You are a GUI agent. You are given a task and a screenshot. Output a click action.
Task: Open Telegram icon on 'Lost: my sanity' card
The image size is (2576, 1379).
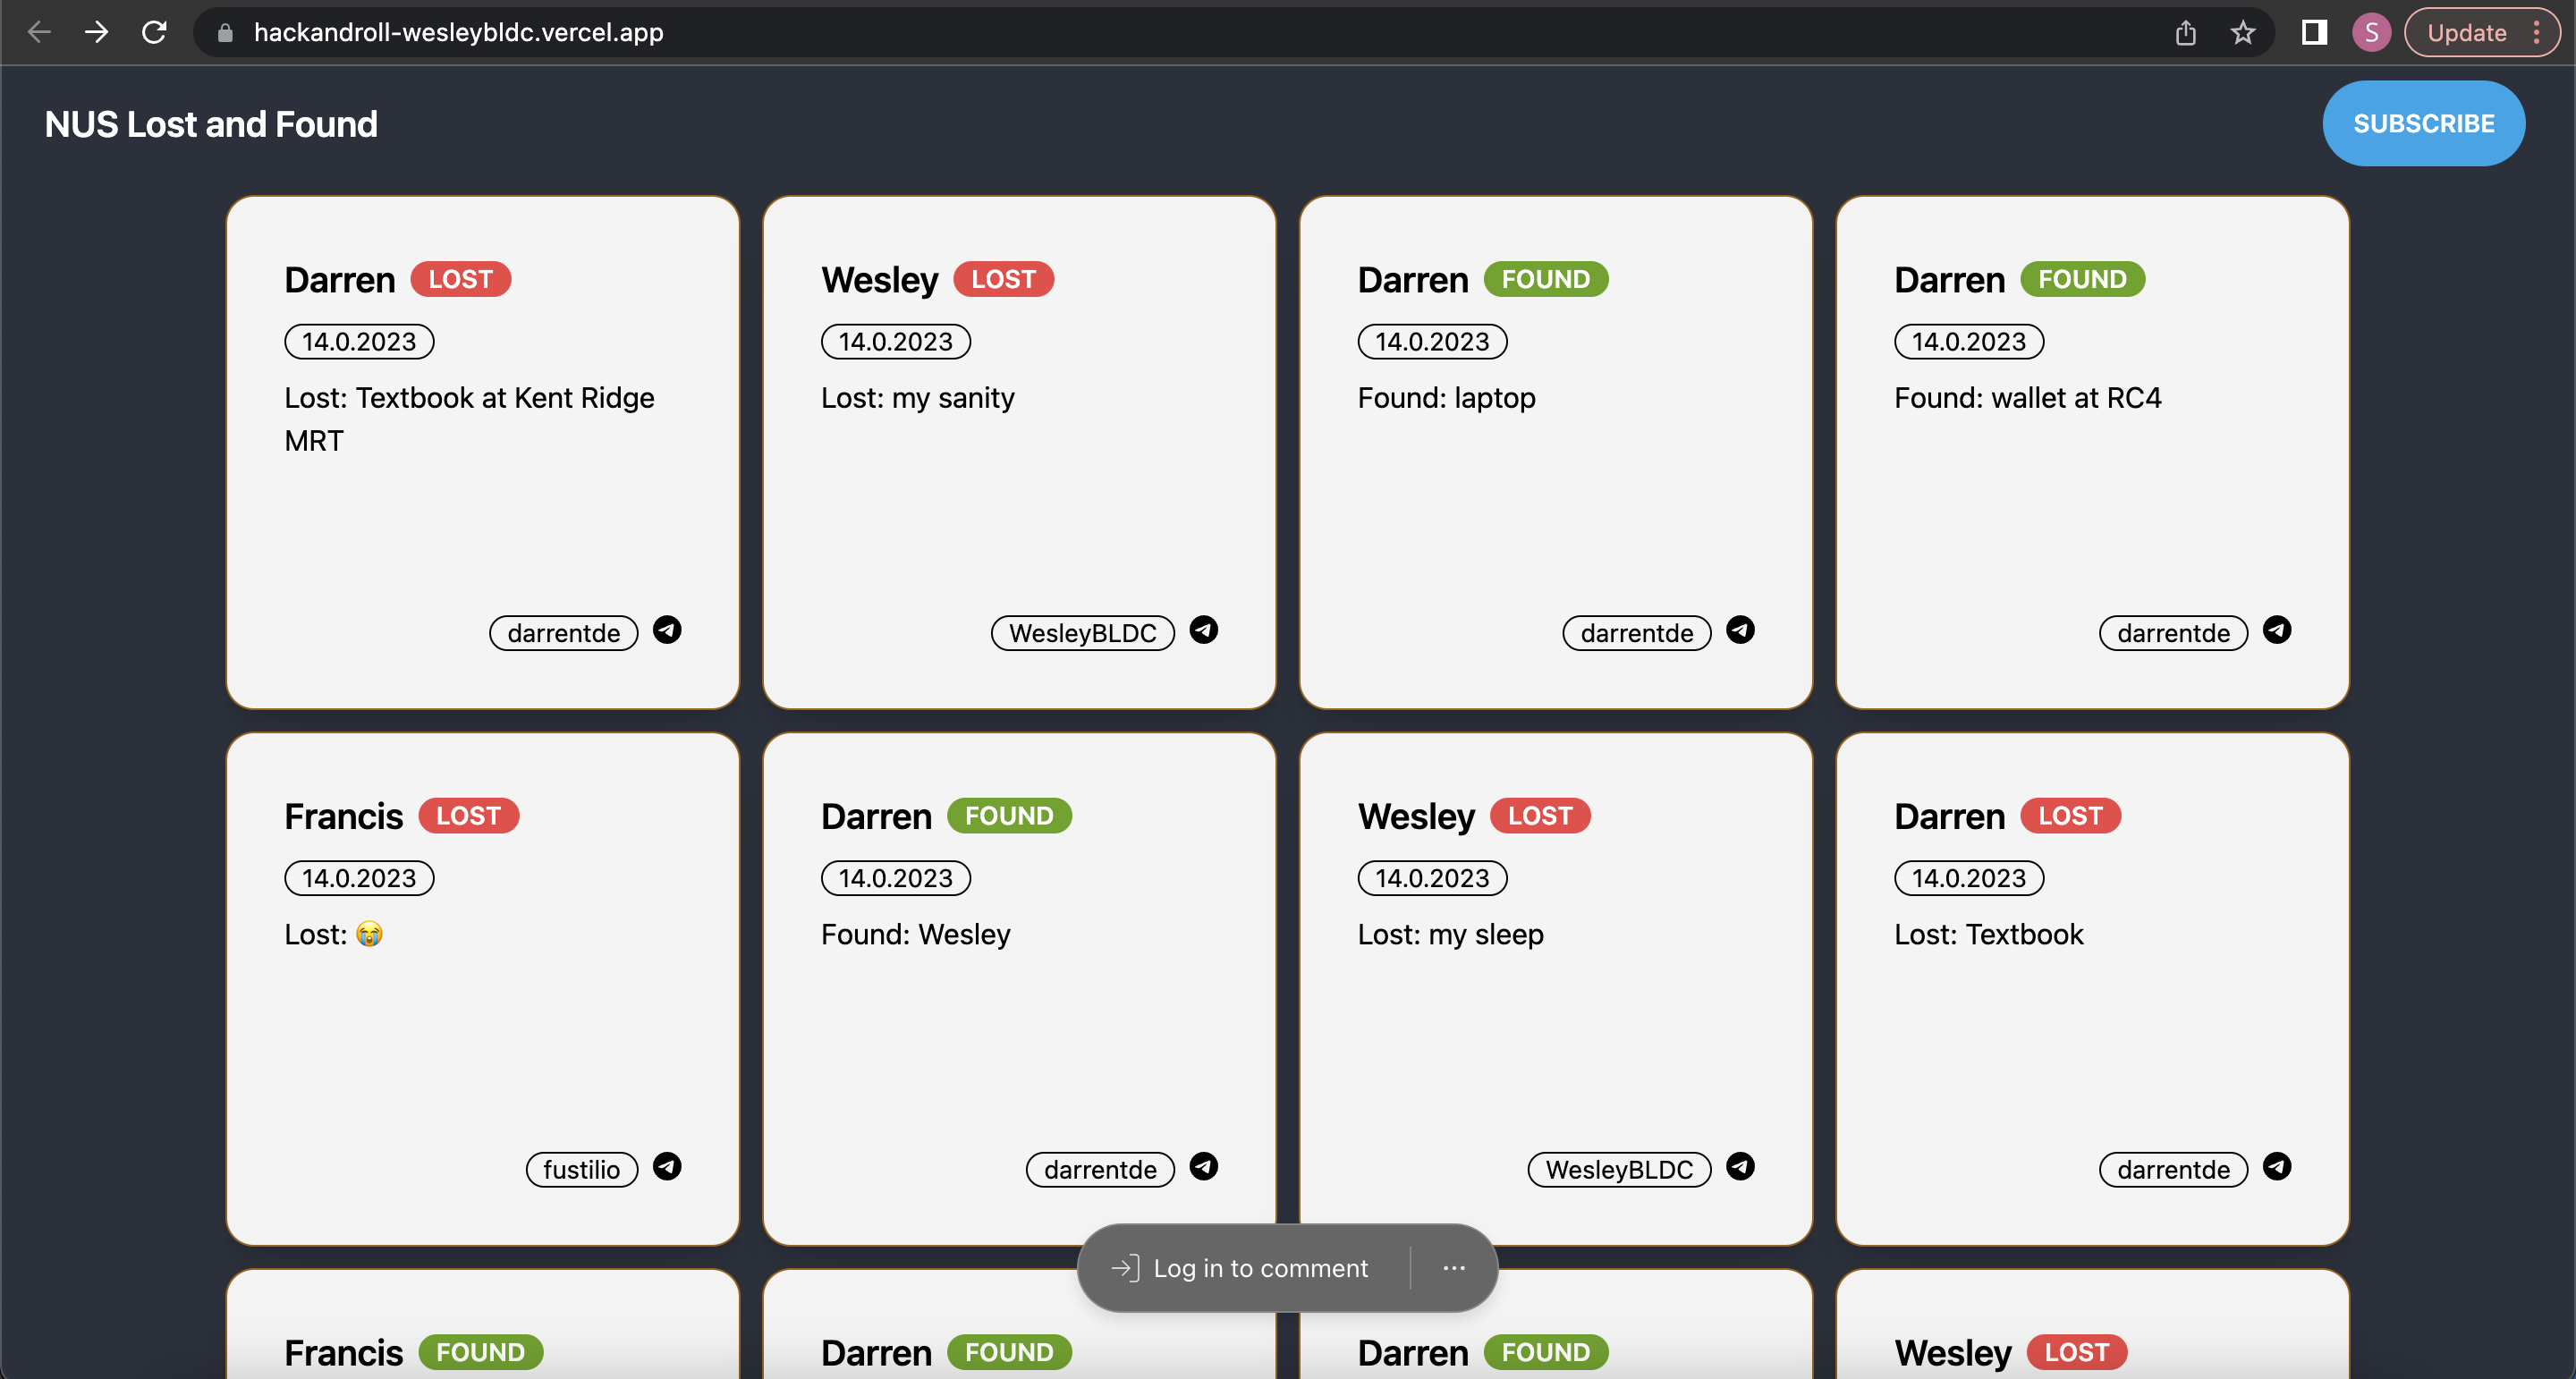tap(1203, 630)
